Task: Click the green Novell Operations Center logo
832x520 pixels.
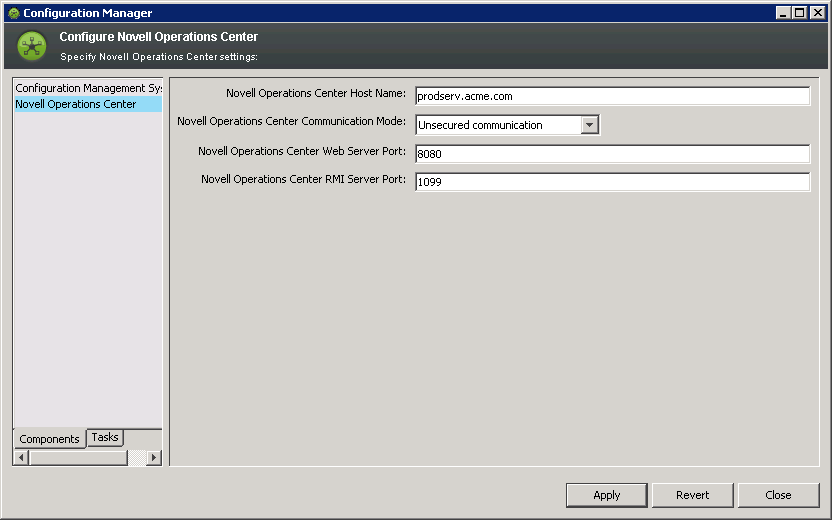Action: (32, 46)
